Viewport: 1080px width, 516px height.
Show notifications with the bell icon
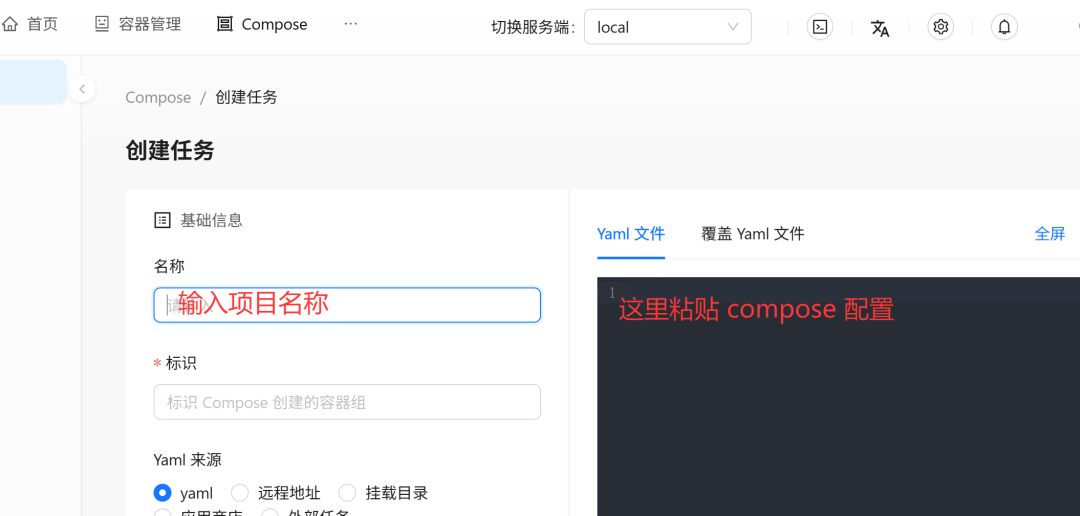(x=1004, y=27)
